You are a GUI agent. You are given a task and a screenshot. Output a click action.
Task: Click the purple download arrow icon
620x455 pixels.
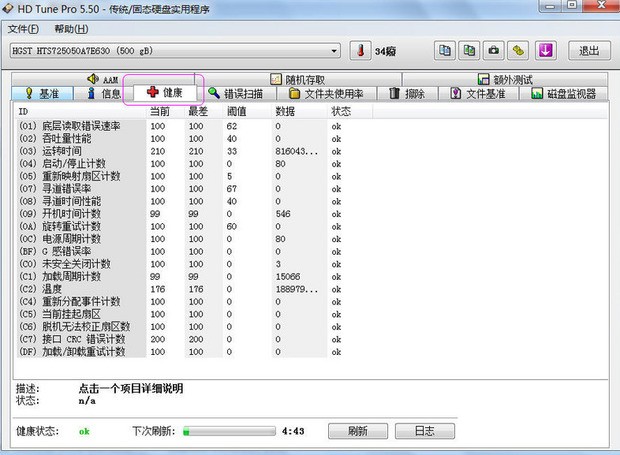pos(546,51)
